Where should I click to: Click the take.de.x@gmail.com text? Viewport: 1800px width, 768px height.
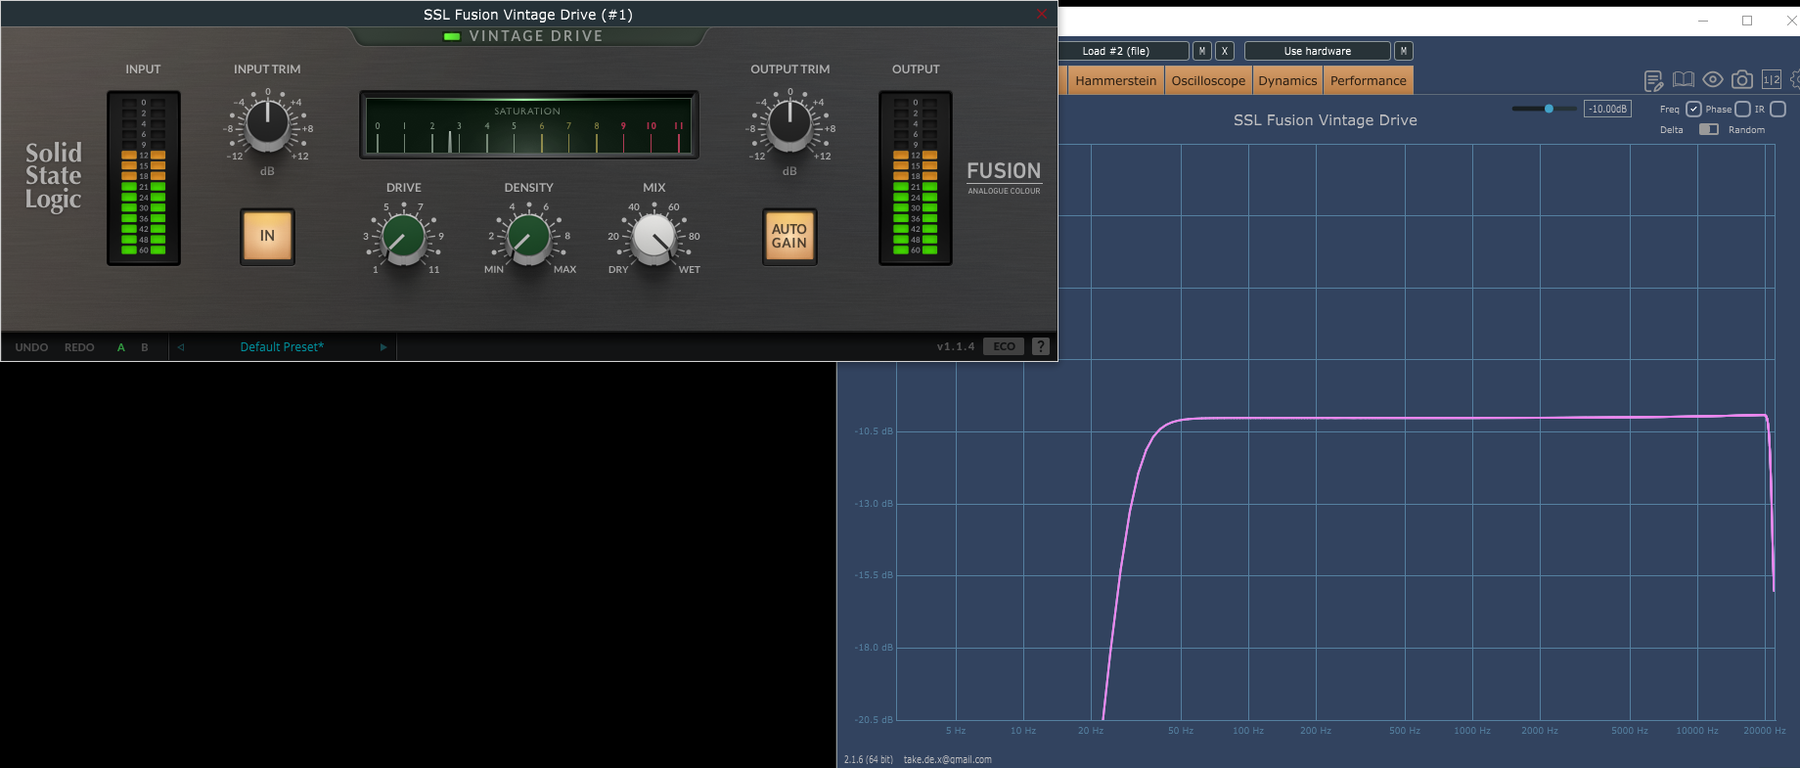[x=947, y=759]
